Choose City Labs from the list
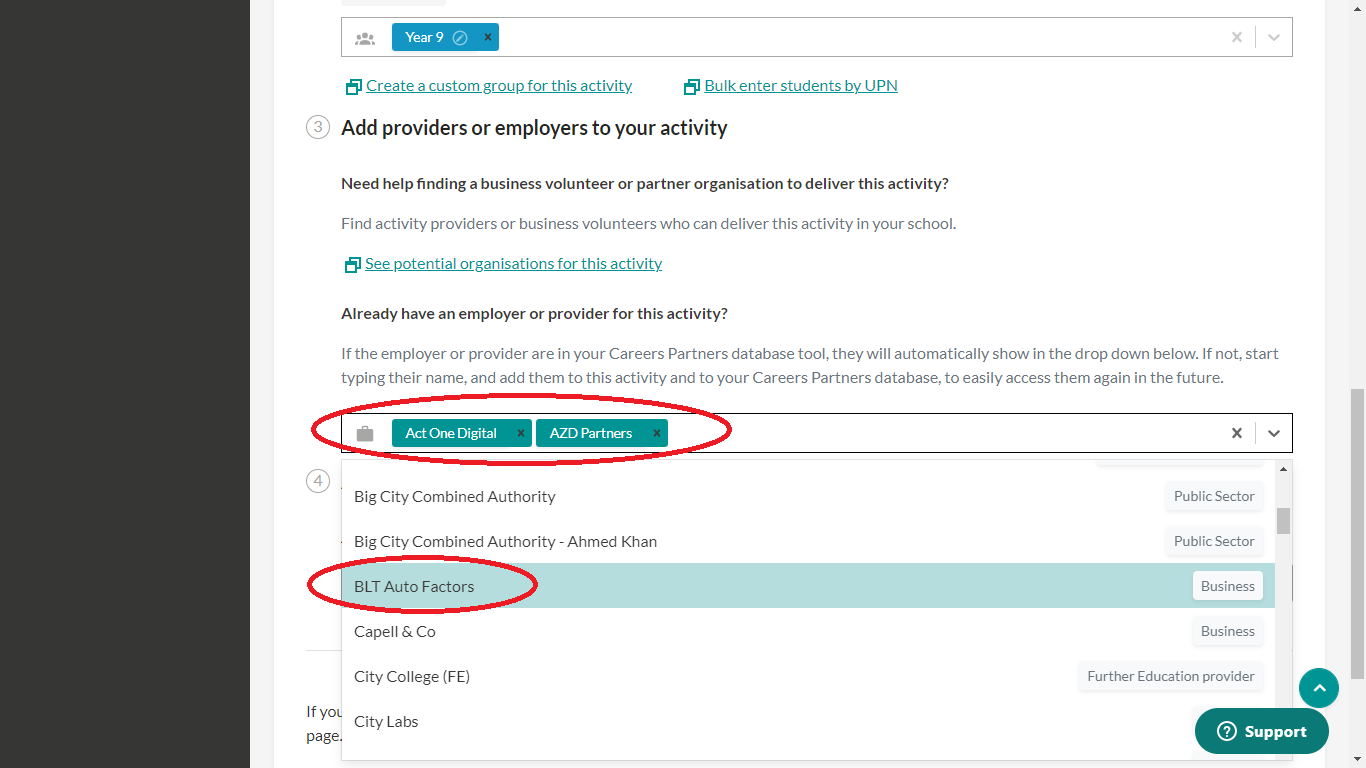The height and width of the screenshot is (768, 1366). [386, 722]
